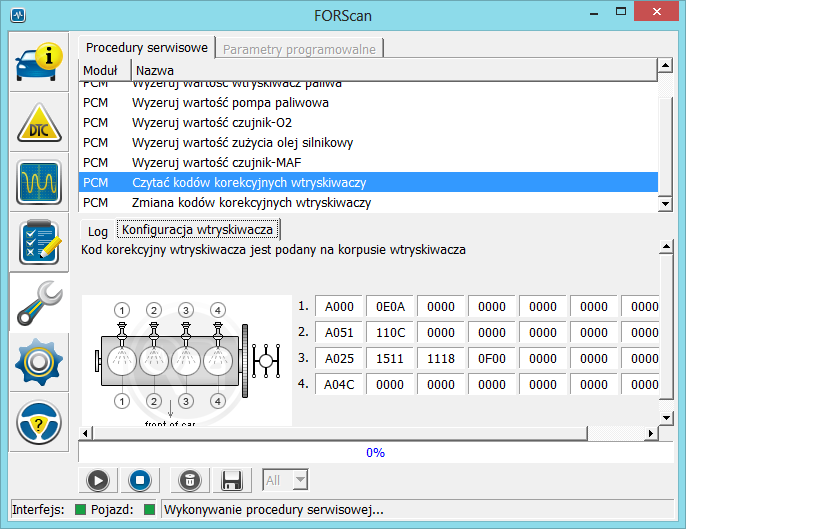This screenshot has width=819, height=529.
Task: Open the DTC trouble codes section
Action: tap(40, 121)
